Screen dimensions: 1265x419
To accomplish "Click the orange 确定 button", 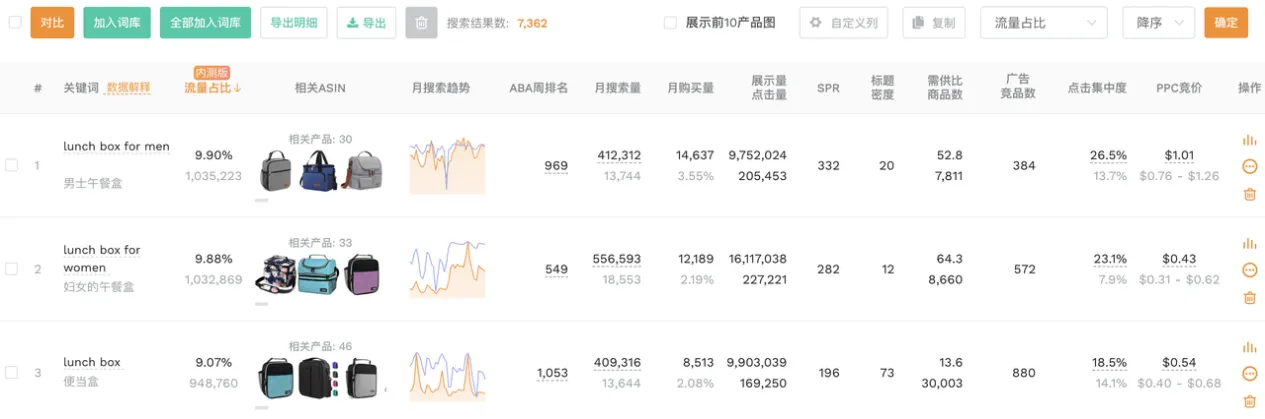I will (1226, 22).
